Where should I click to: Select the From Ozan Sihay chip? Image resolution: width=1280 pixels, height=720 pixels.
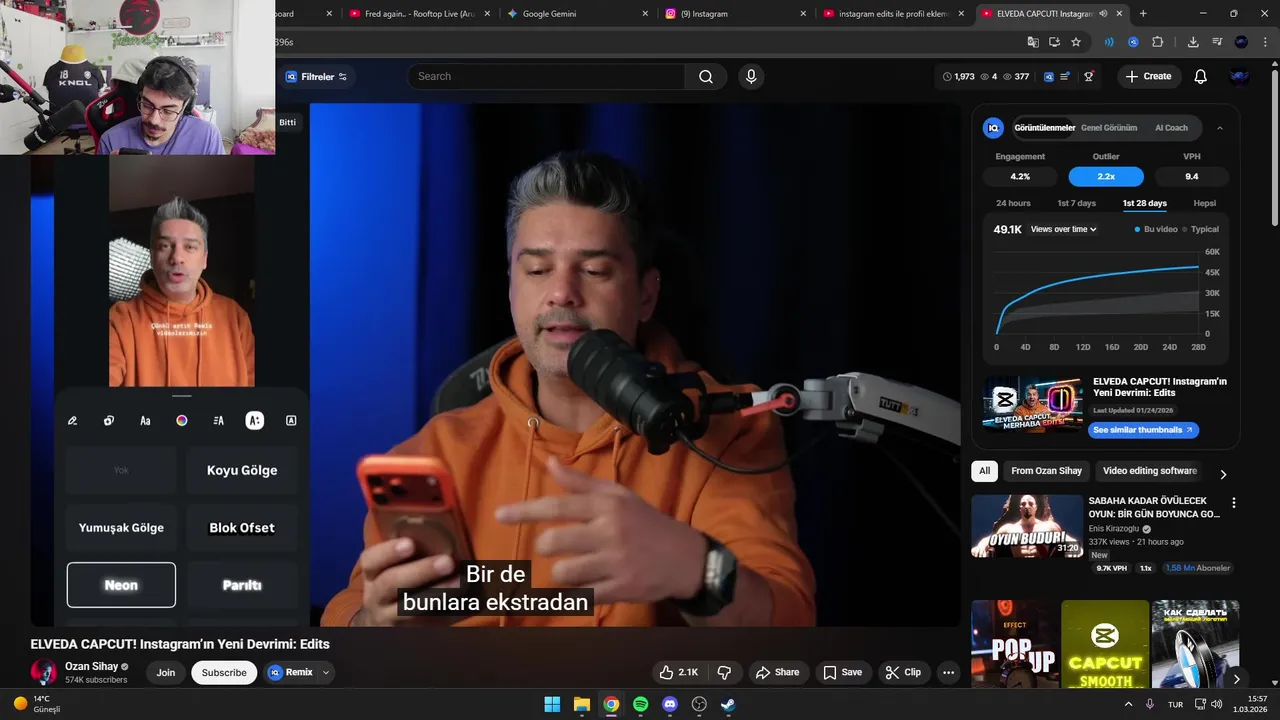click(x=1046, y=471)
